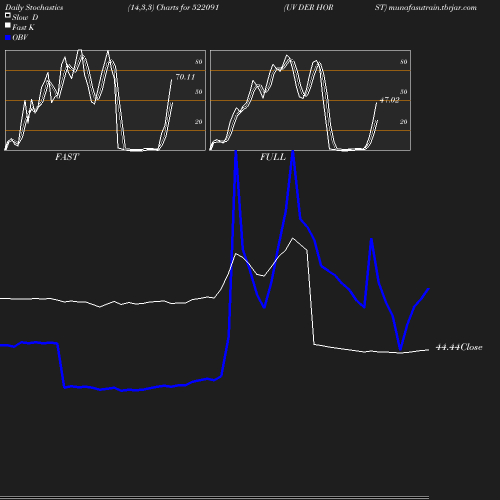The width and height of the screenshot is (500, 500).
Task: Select the 'Daily Stochastics' title text
Action: point(34,8)
